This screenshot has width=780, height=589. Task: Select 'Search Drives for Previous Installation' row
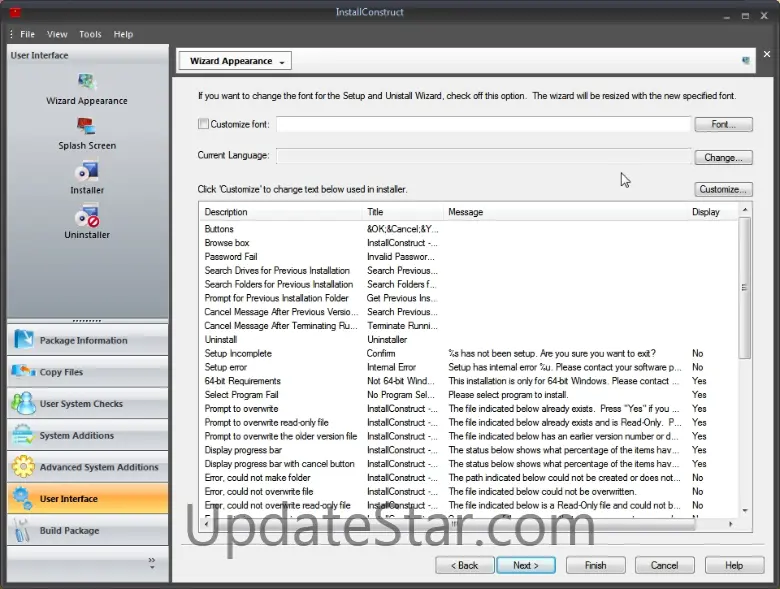[469, 271]
